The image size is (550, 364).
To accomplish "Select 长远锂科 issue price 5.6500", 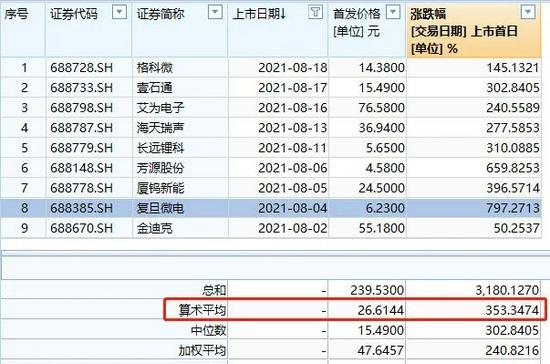I will click(385, 148).
